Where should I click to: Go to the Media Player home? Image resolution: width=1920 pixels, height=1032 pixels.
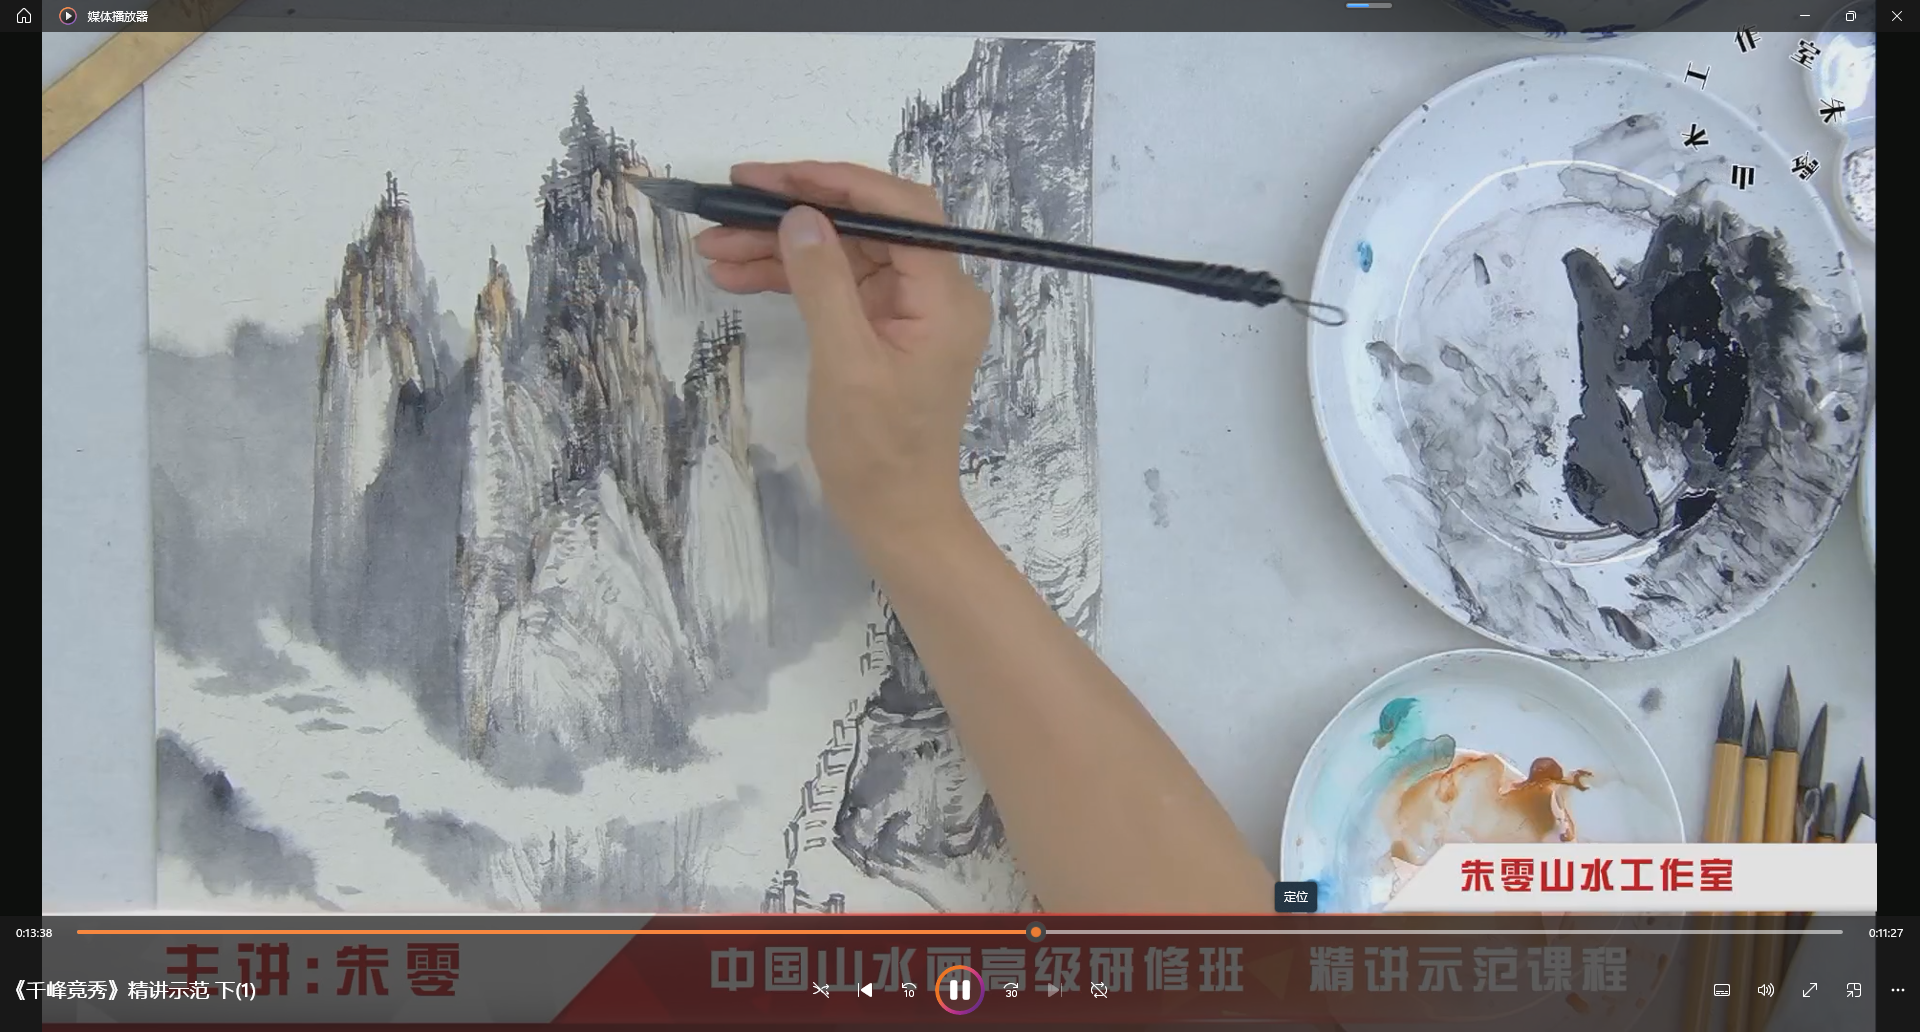tap(24, 16)
